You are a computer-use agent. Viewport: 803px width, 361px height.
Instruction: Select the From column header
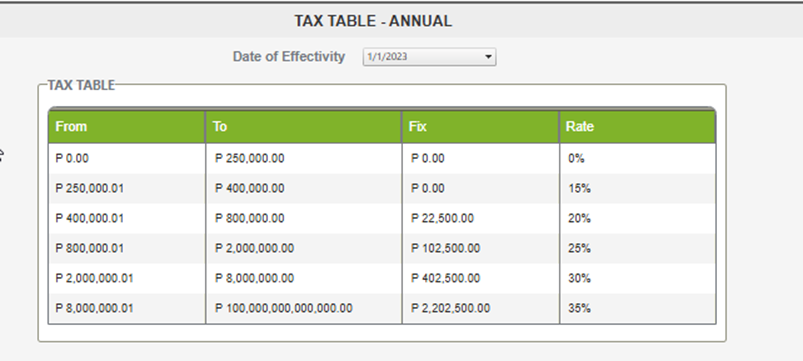click(x=126, y=126)
